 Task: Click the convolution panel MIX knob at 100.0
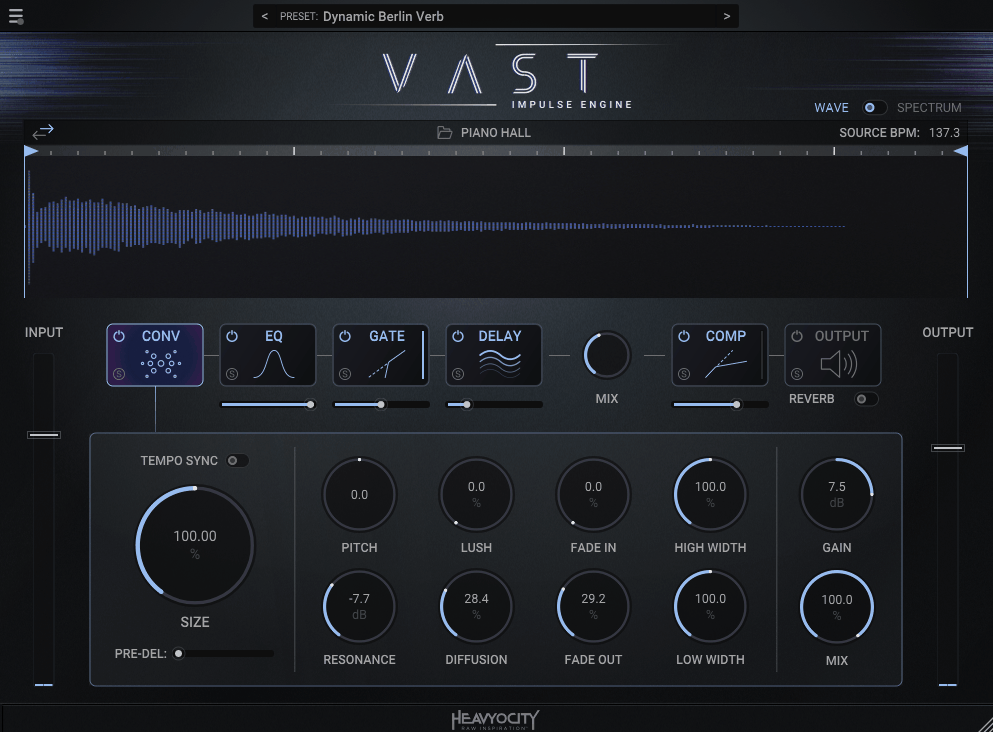click(837, 607)
